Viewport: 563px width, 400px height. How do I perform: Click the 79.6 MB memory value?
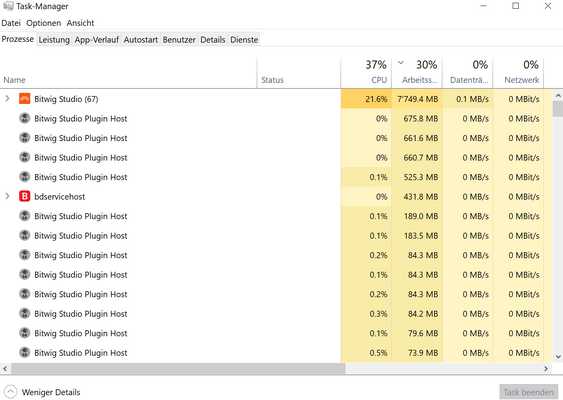[x=423, y=333]
